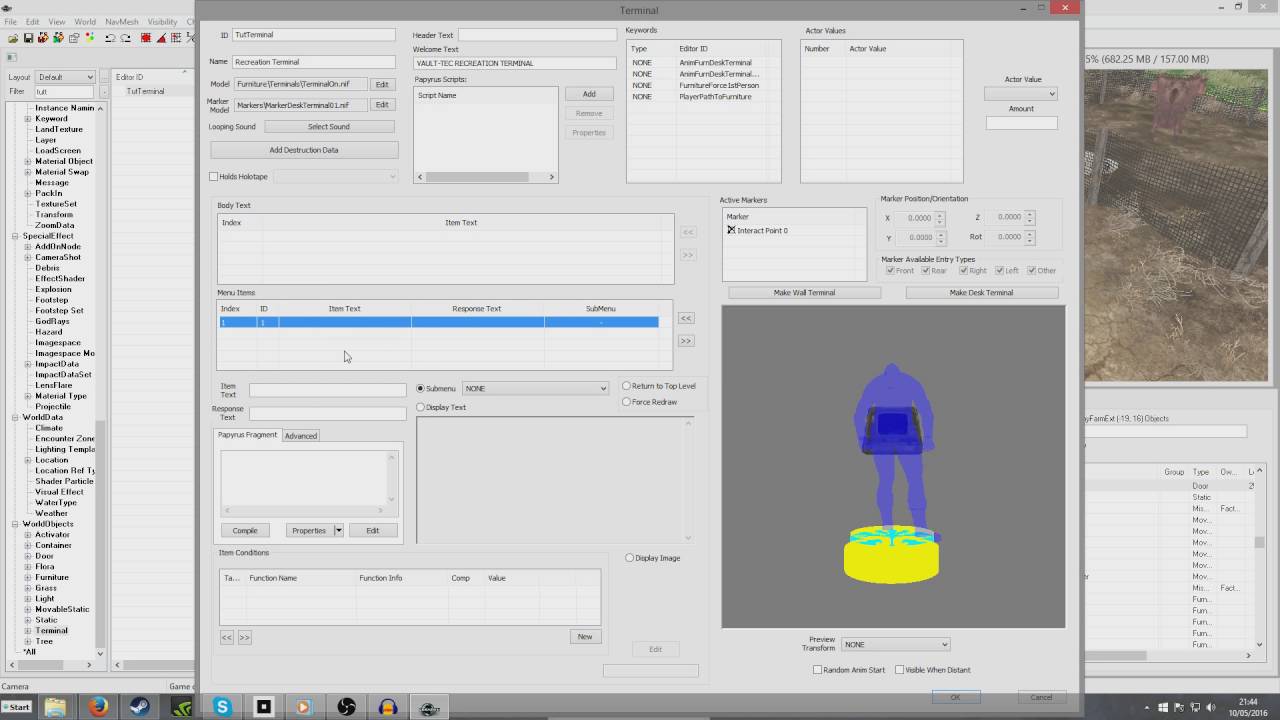This screenshot has height=720, width=1280.
Task: Select the Return to Top Level option
Action: click(x=627, y=386)
